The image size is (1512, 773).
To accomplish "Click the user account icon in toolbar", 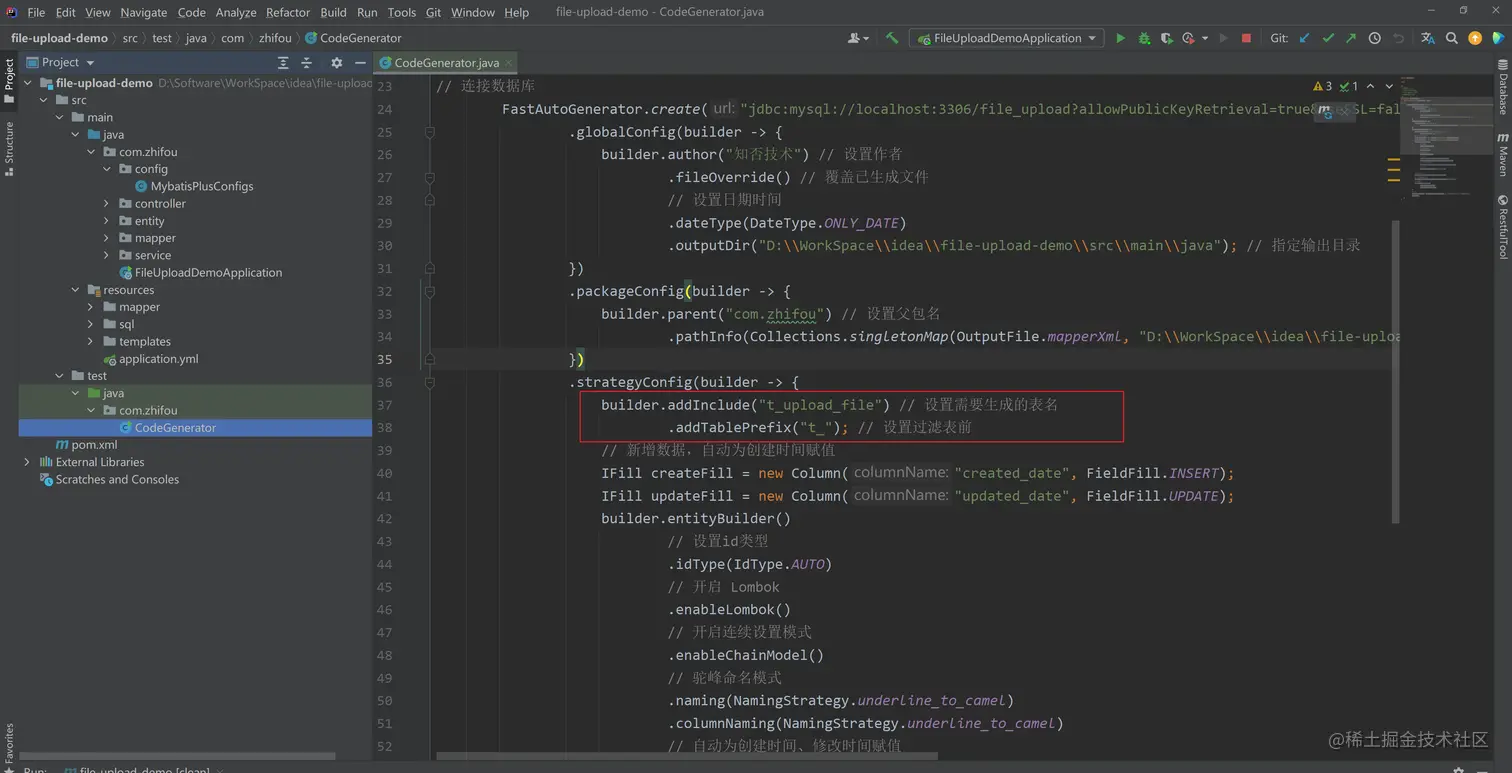I will (x=856, y=38).
